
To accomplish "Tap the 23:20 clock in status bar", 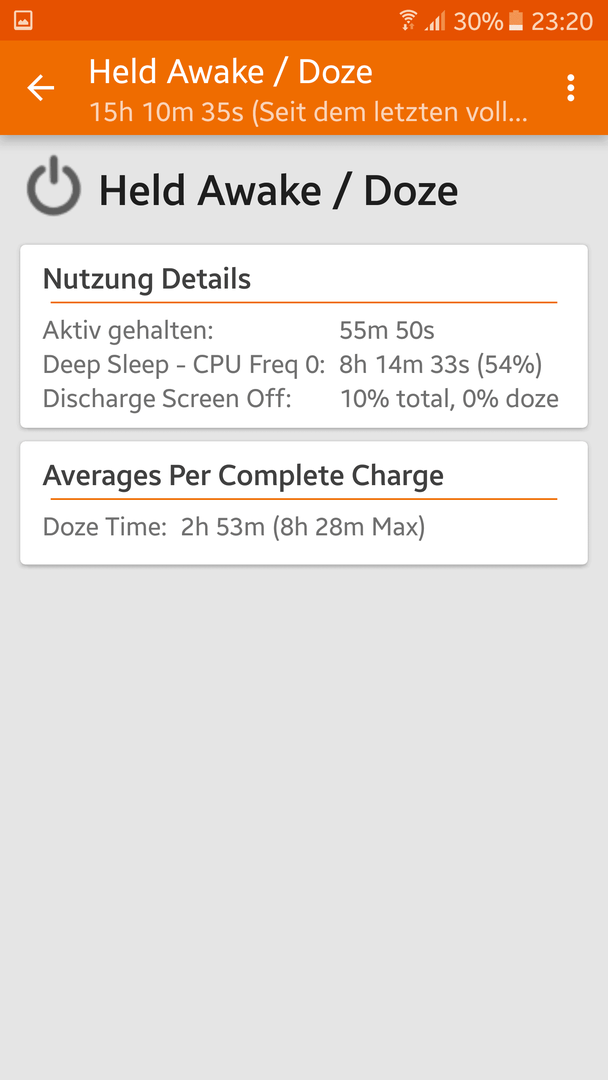I will click(x=562, y=21).
